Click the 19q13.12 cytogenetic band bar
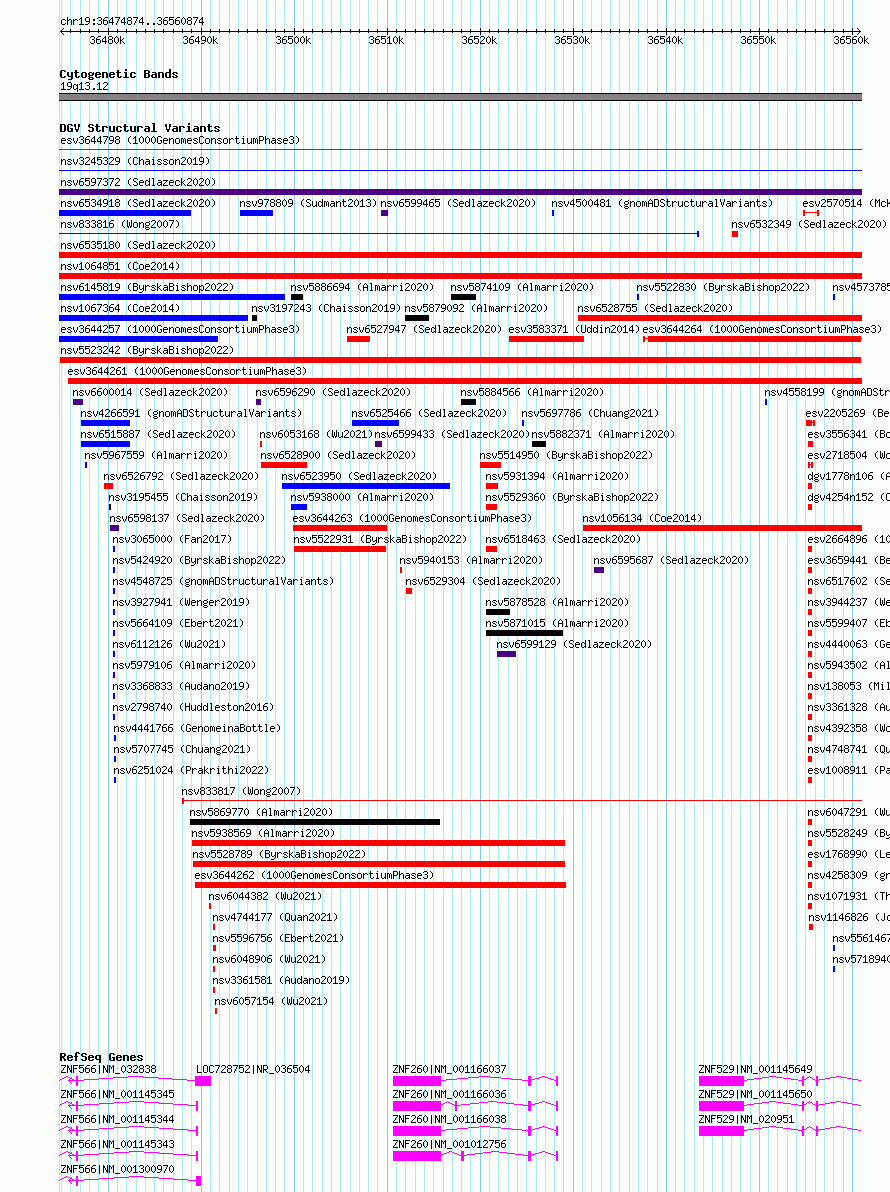This screenshot has height=1192, width=890. (461, 97)
